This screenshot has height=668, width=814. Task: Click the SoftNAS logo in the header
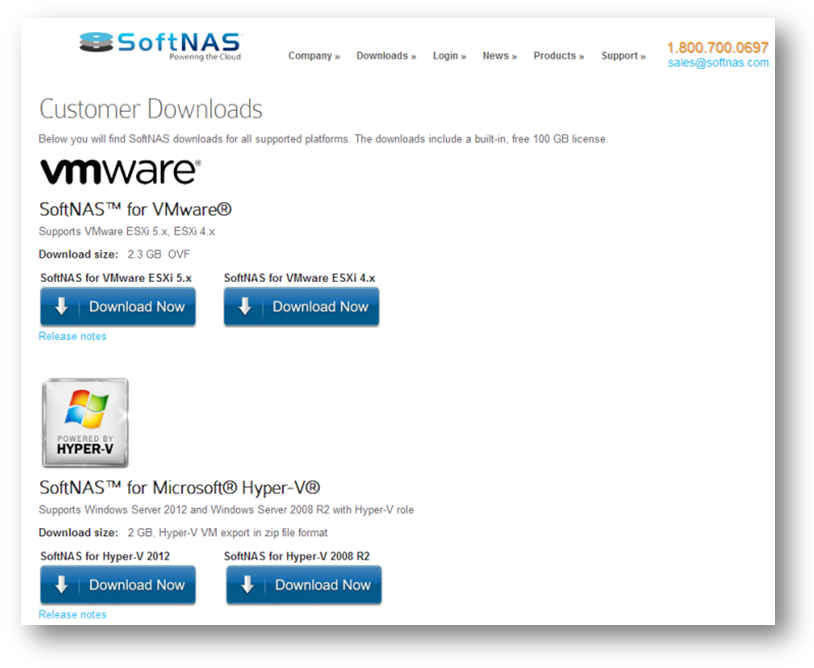tap(161, 46)
